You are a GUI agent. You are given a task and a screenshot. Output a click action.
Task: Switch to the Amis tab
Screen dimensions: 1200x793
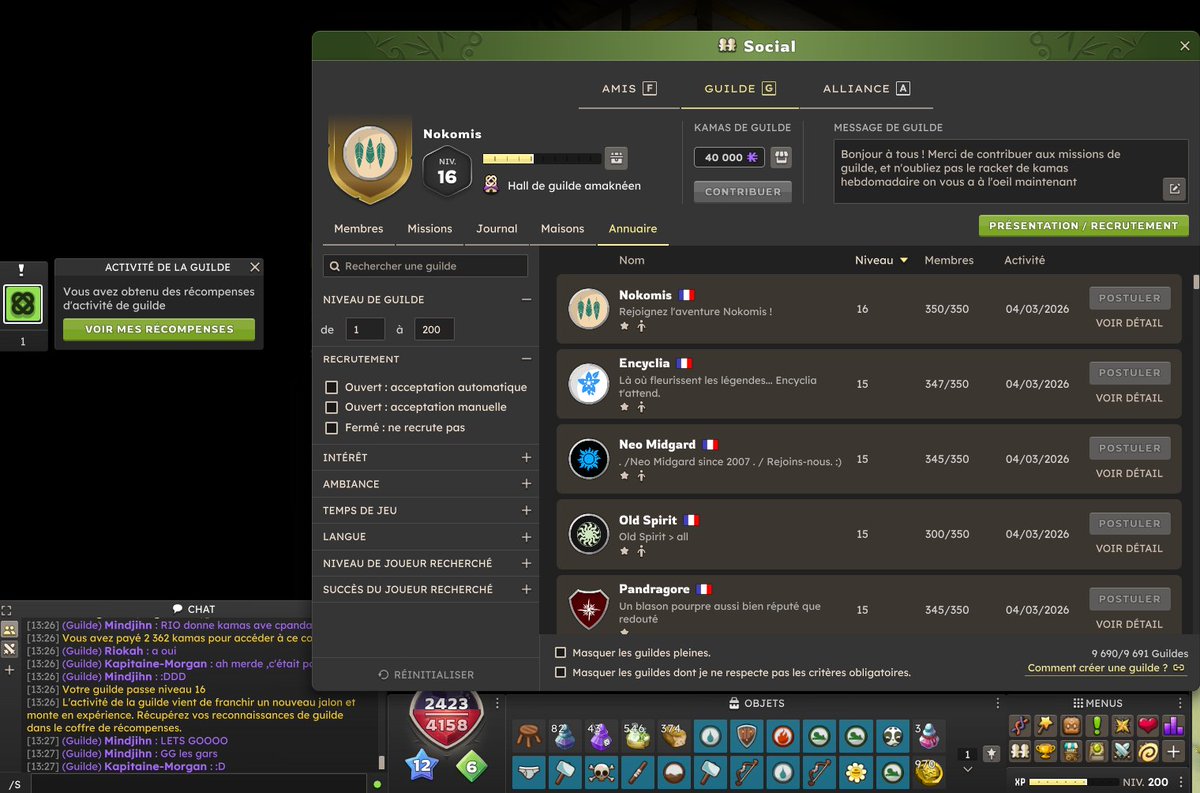pos(628,88)
